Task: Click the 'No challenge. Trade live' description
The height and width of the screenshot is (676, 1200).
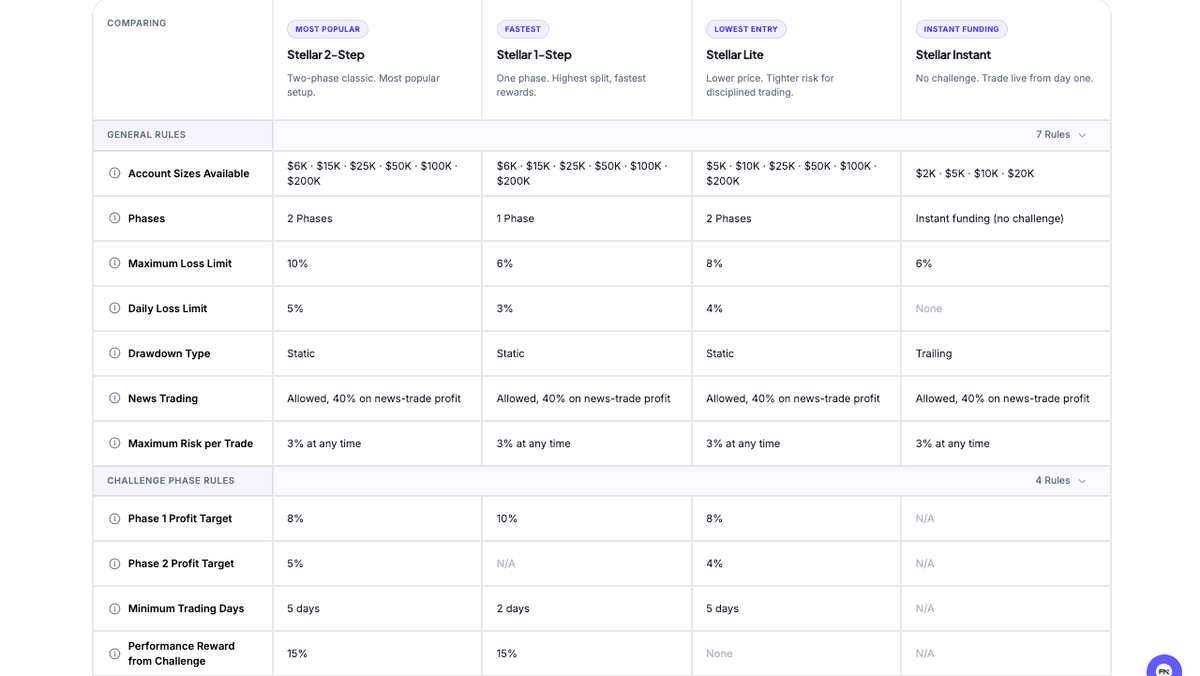Action: 1004,78
